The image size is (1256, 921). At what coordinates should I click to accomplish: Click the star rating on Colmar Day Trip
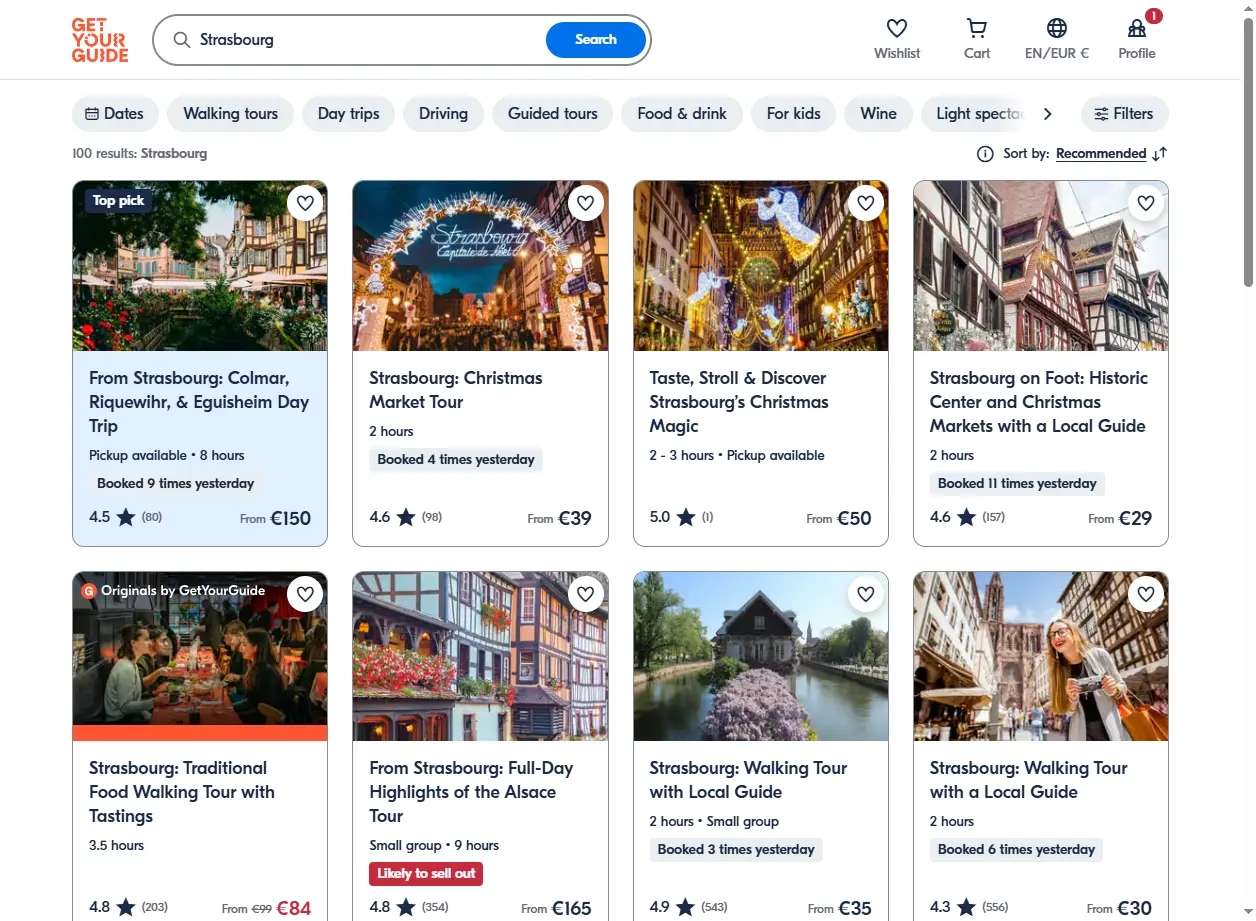click(125, 517)
